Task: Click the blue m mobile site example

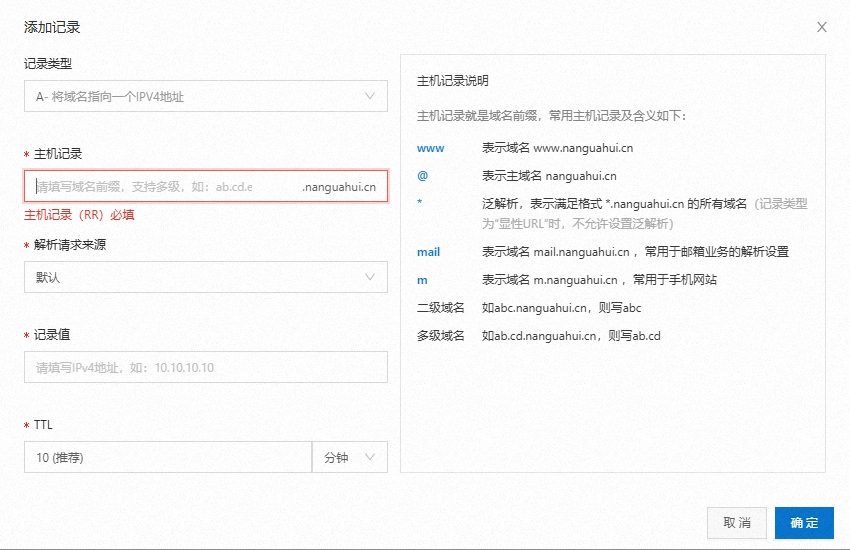Action: coord(421,280)
